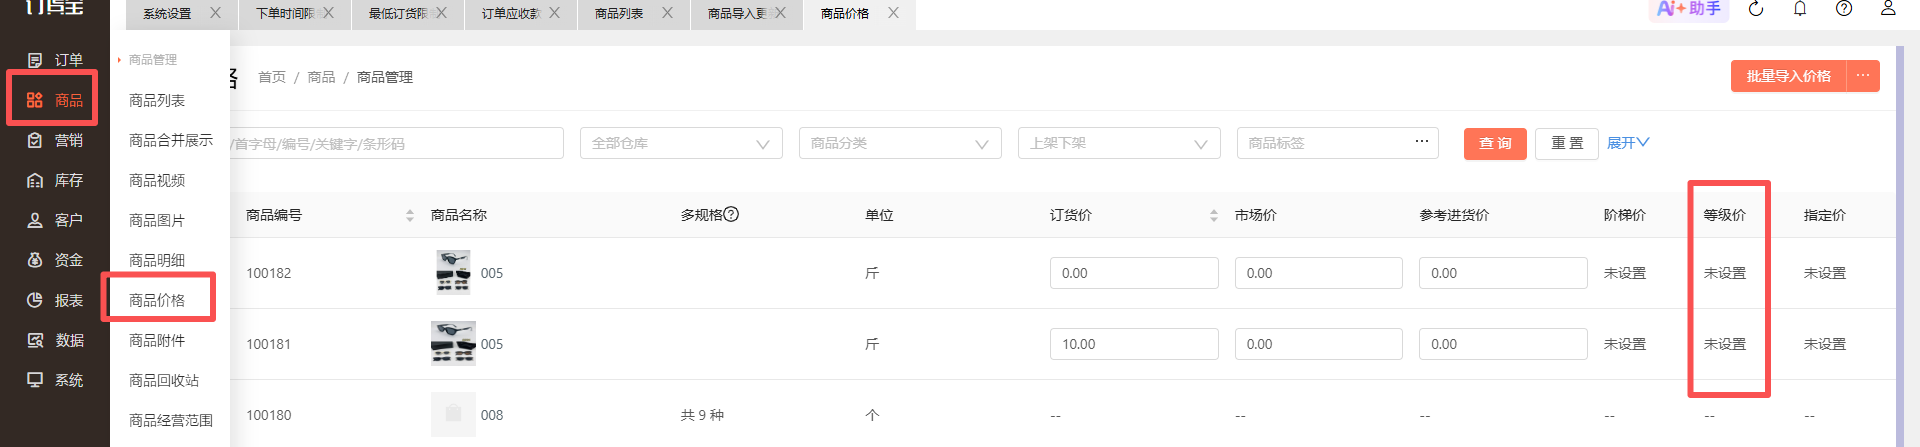Open 商品视频 in submenu
1920x447 pixels.
tap(157, 180)
